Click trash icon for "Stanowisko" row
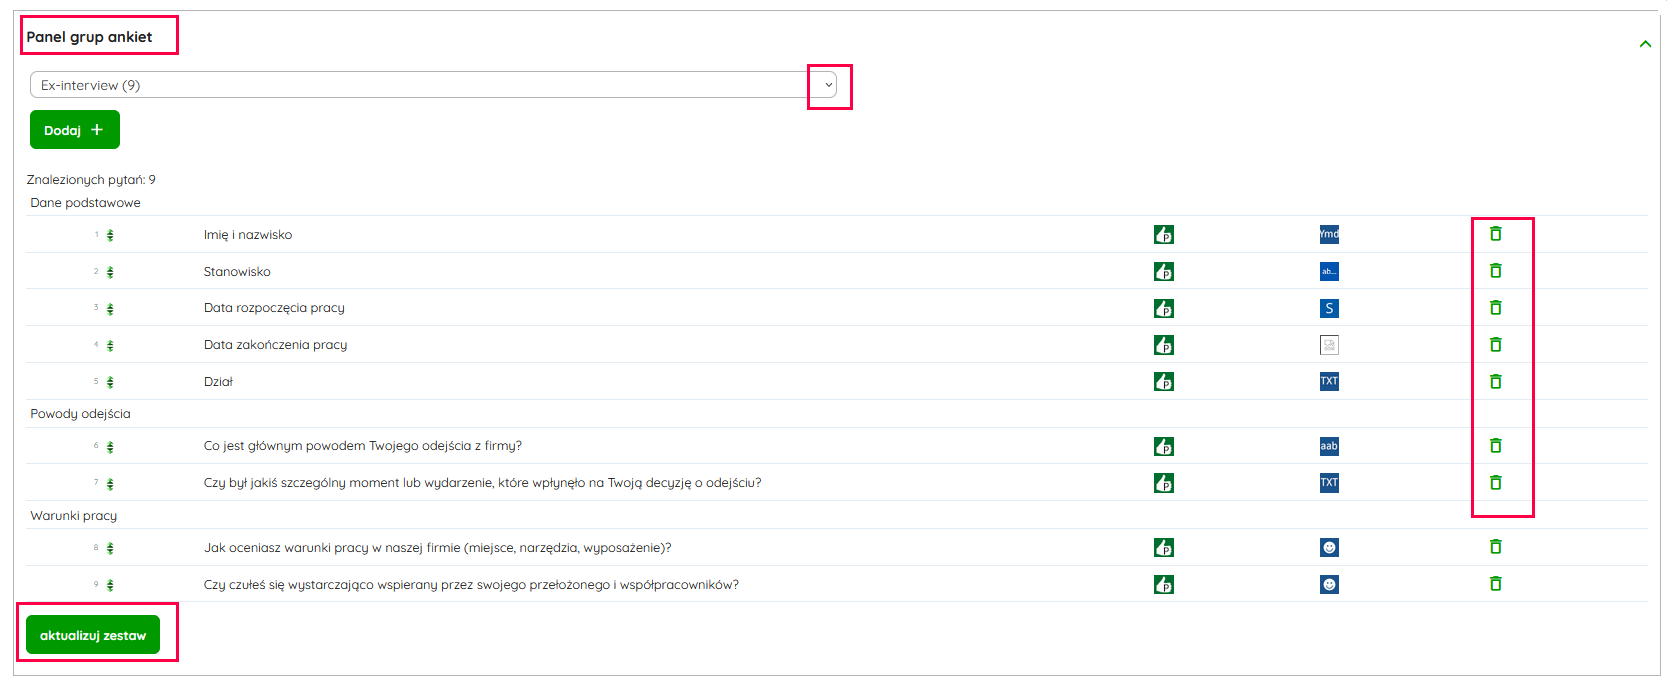Image resolution: width=1667 pixels, height=682 pixels. 1495,271
